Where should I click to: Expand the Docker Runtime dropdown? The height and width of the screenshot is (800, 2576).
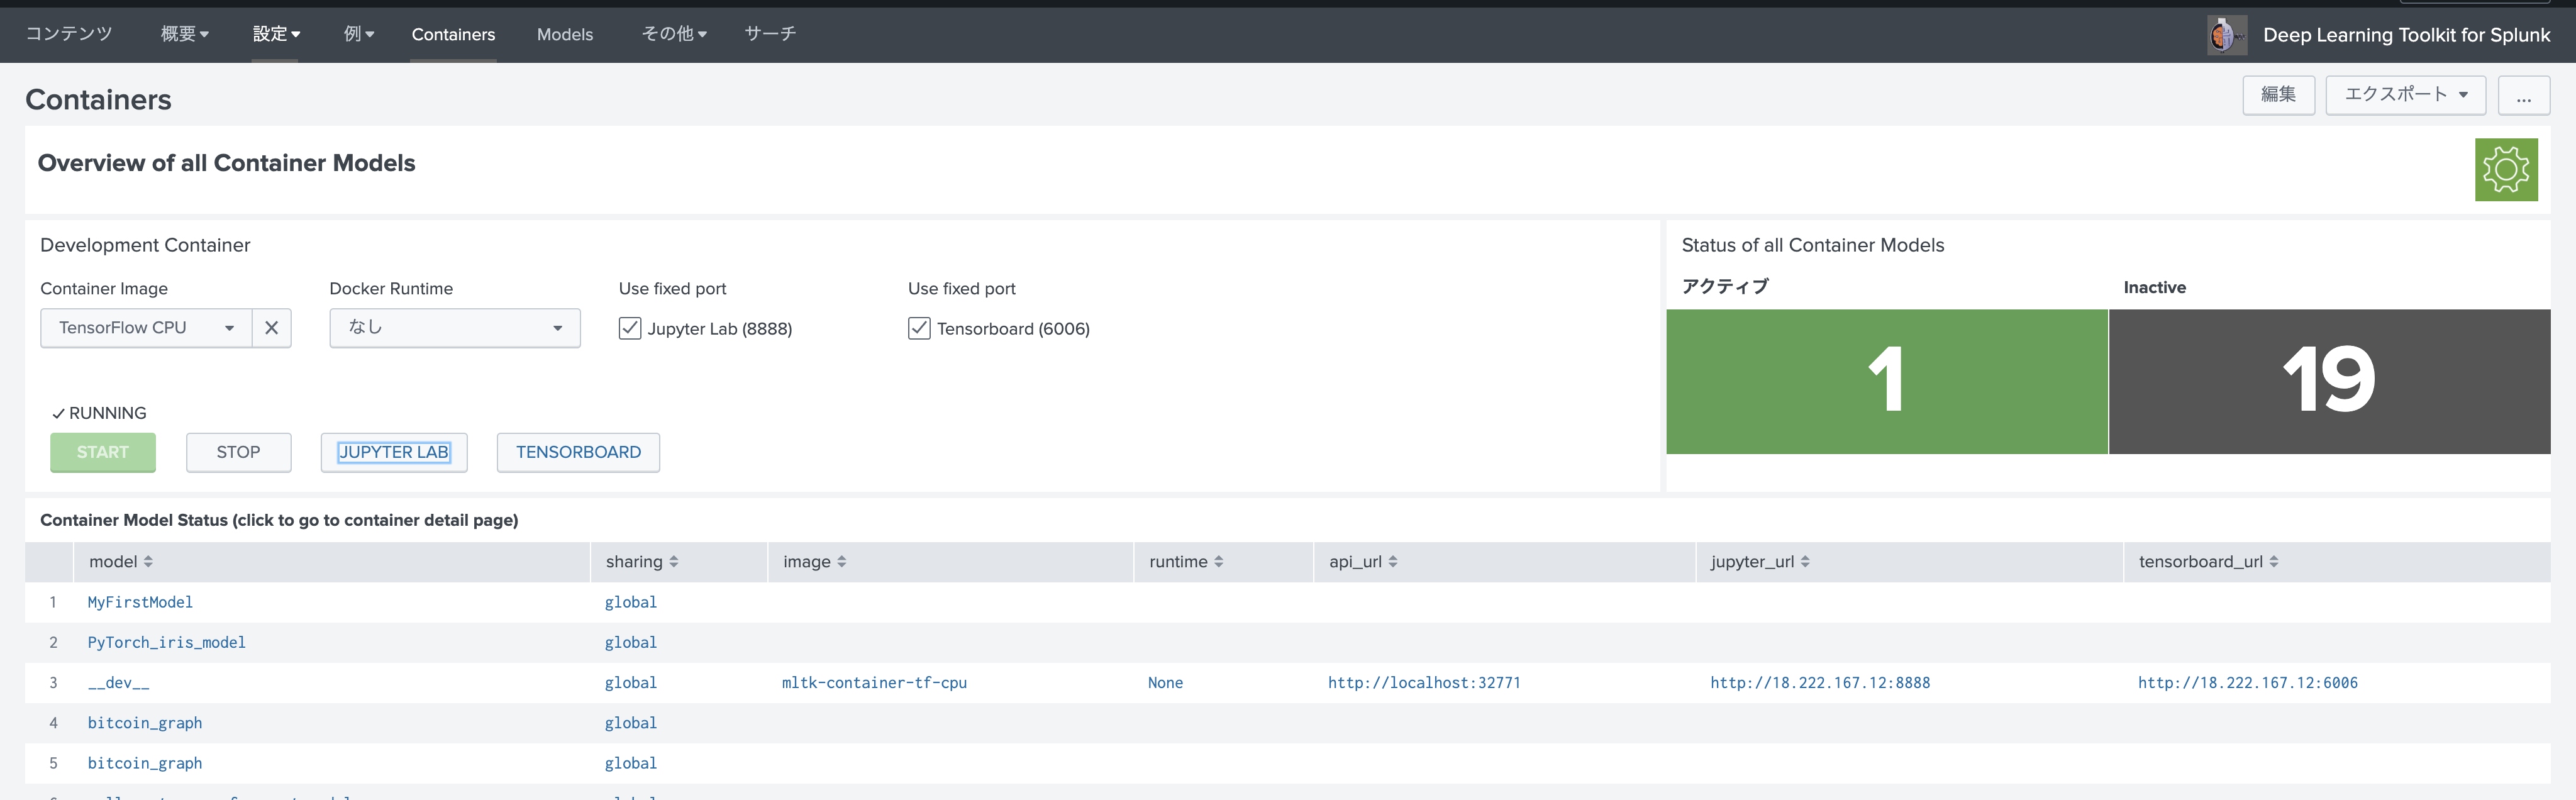click(x=455, y=328)
